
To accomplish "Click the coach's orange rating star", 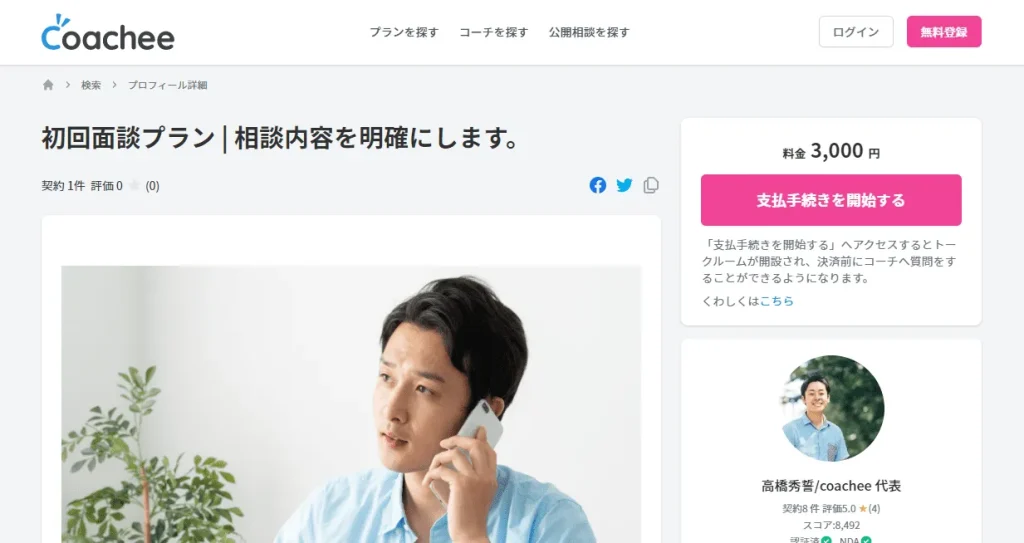I will (862, 508).
